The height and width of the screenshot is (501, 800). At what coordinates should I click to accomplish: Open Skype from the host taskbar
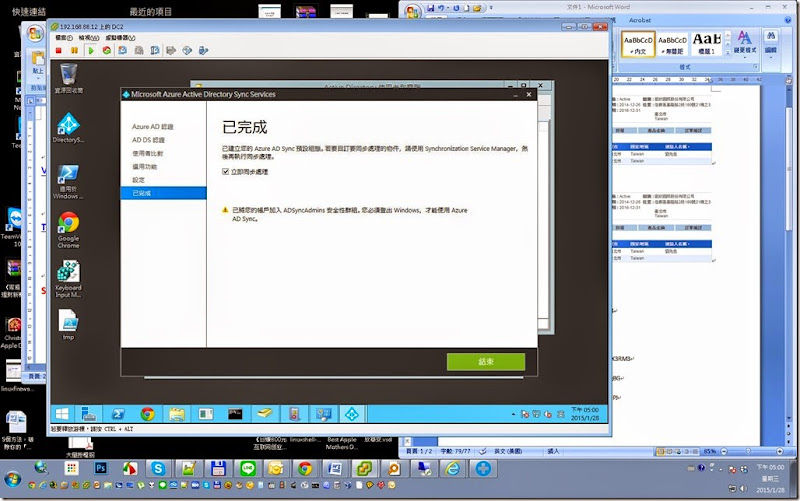pyautogui.click(x=158, y=468)
